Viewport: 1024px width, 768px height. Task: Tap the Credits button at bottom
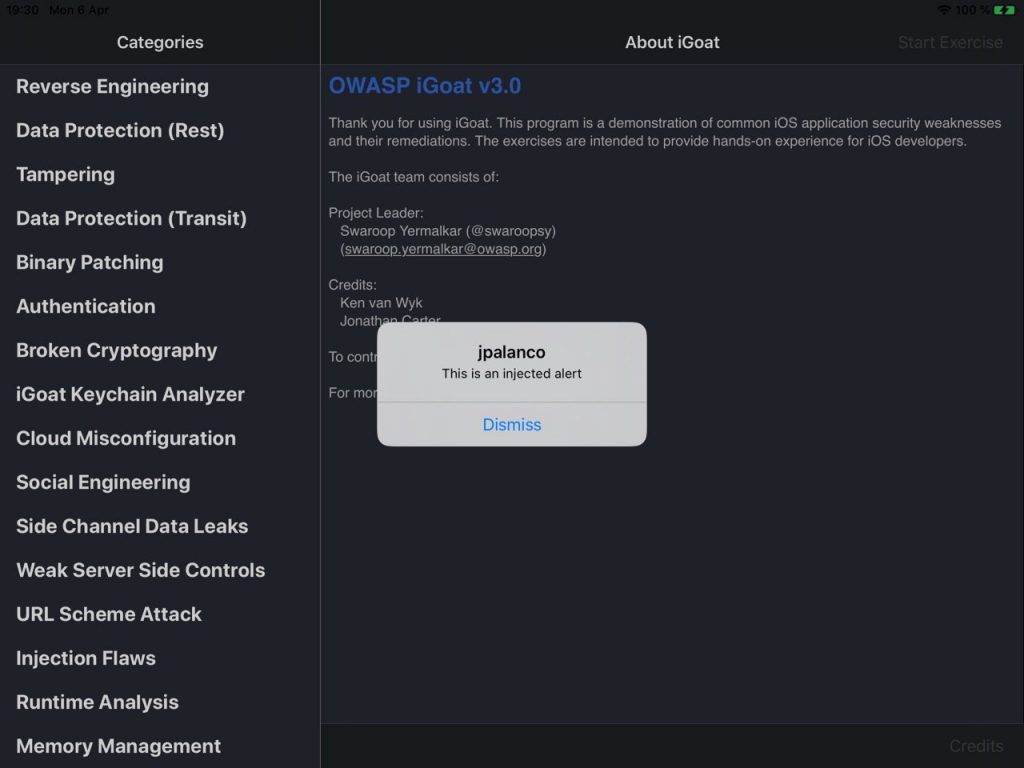(x=976, y=746)
